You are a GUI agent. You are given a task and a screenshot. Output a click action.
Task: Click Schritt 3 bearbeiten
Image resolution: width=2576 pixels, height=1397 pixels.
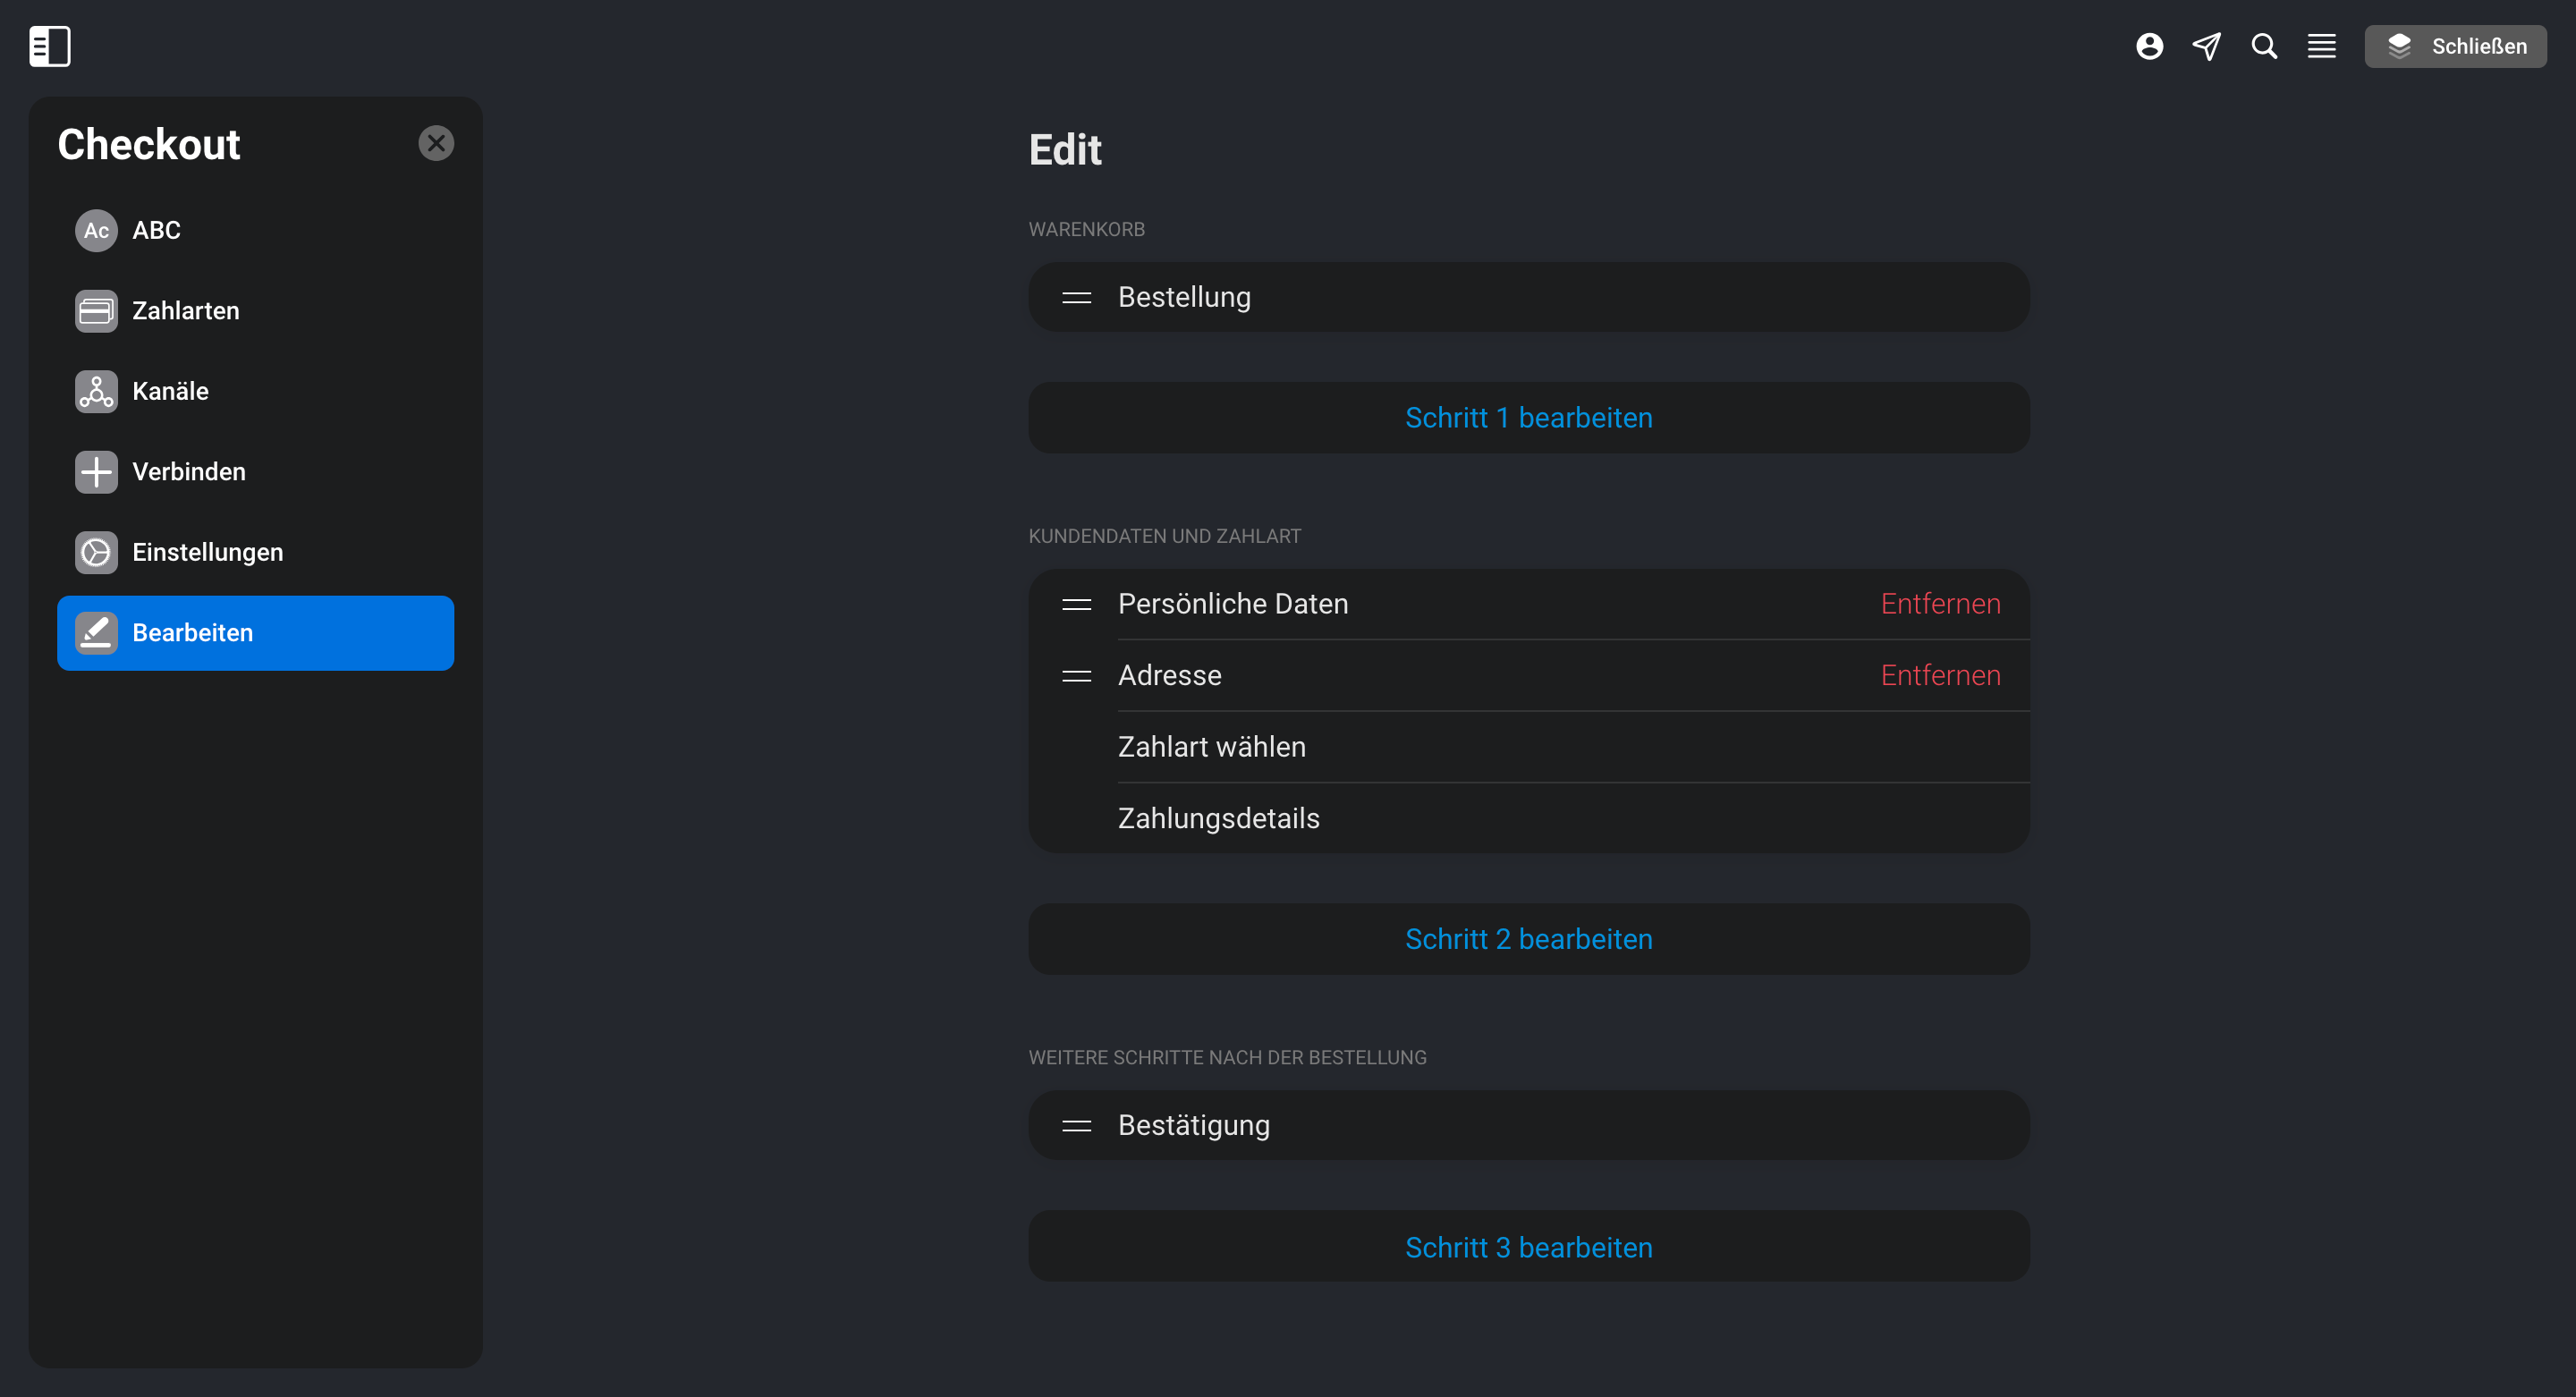[x=1528, y=1247]
